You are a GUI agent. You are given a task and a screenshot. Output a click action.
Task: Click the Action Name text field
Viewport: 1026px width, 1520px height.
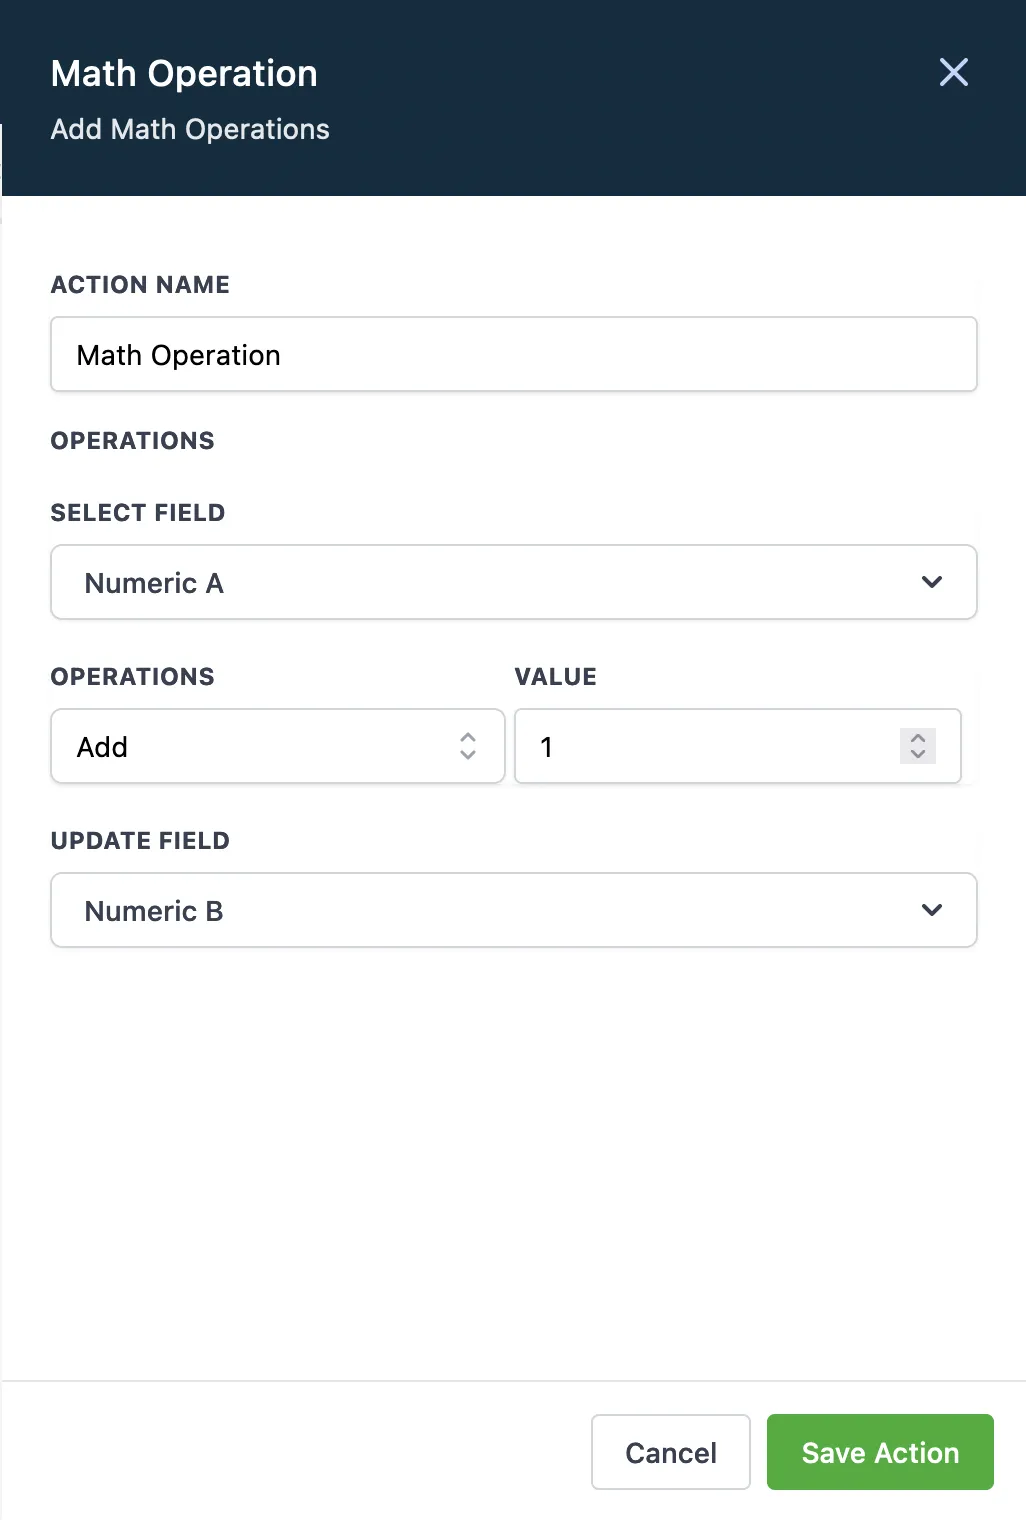pyautogui.click(x=513, y=355)
